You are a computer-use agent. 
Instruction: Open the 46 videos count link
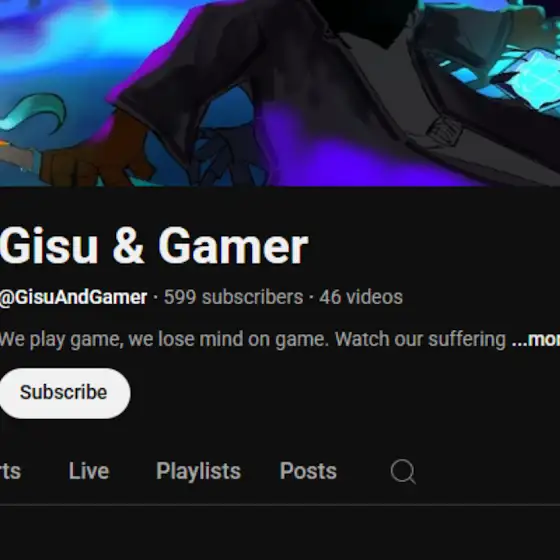click(x=361, y=297)
